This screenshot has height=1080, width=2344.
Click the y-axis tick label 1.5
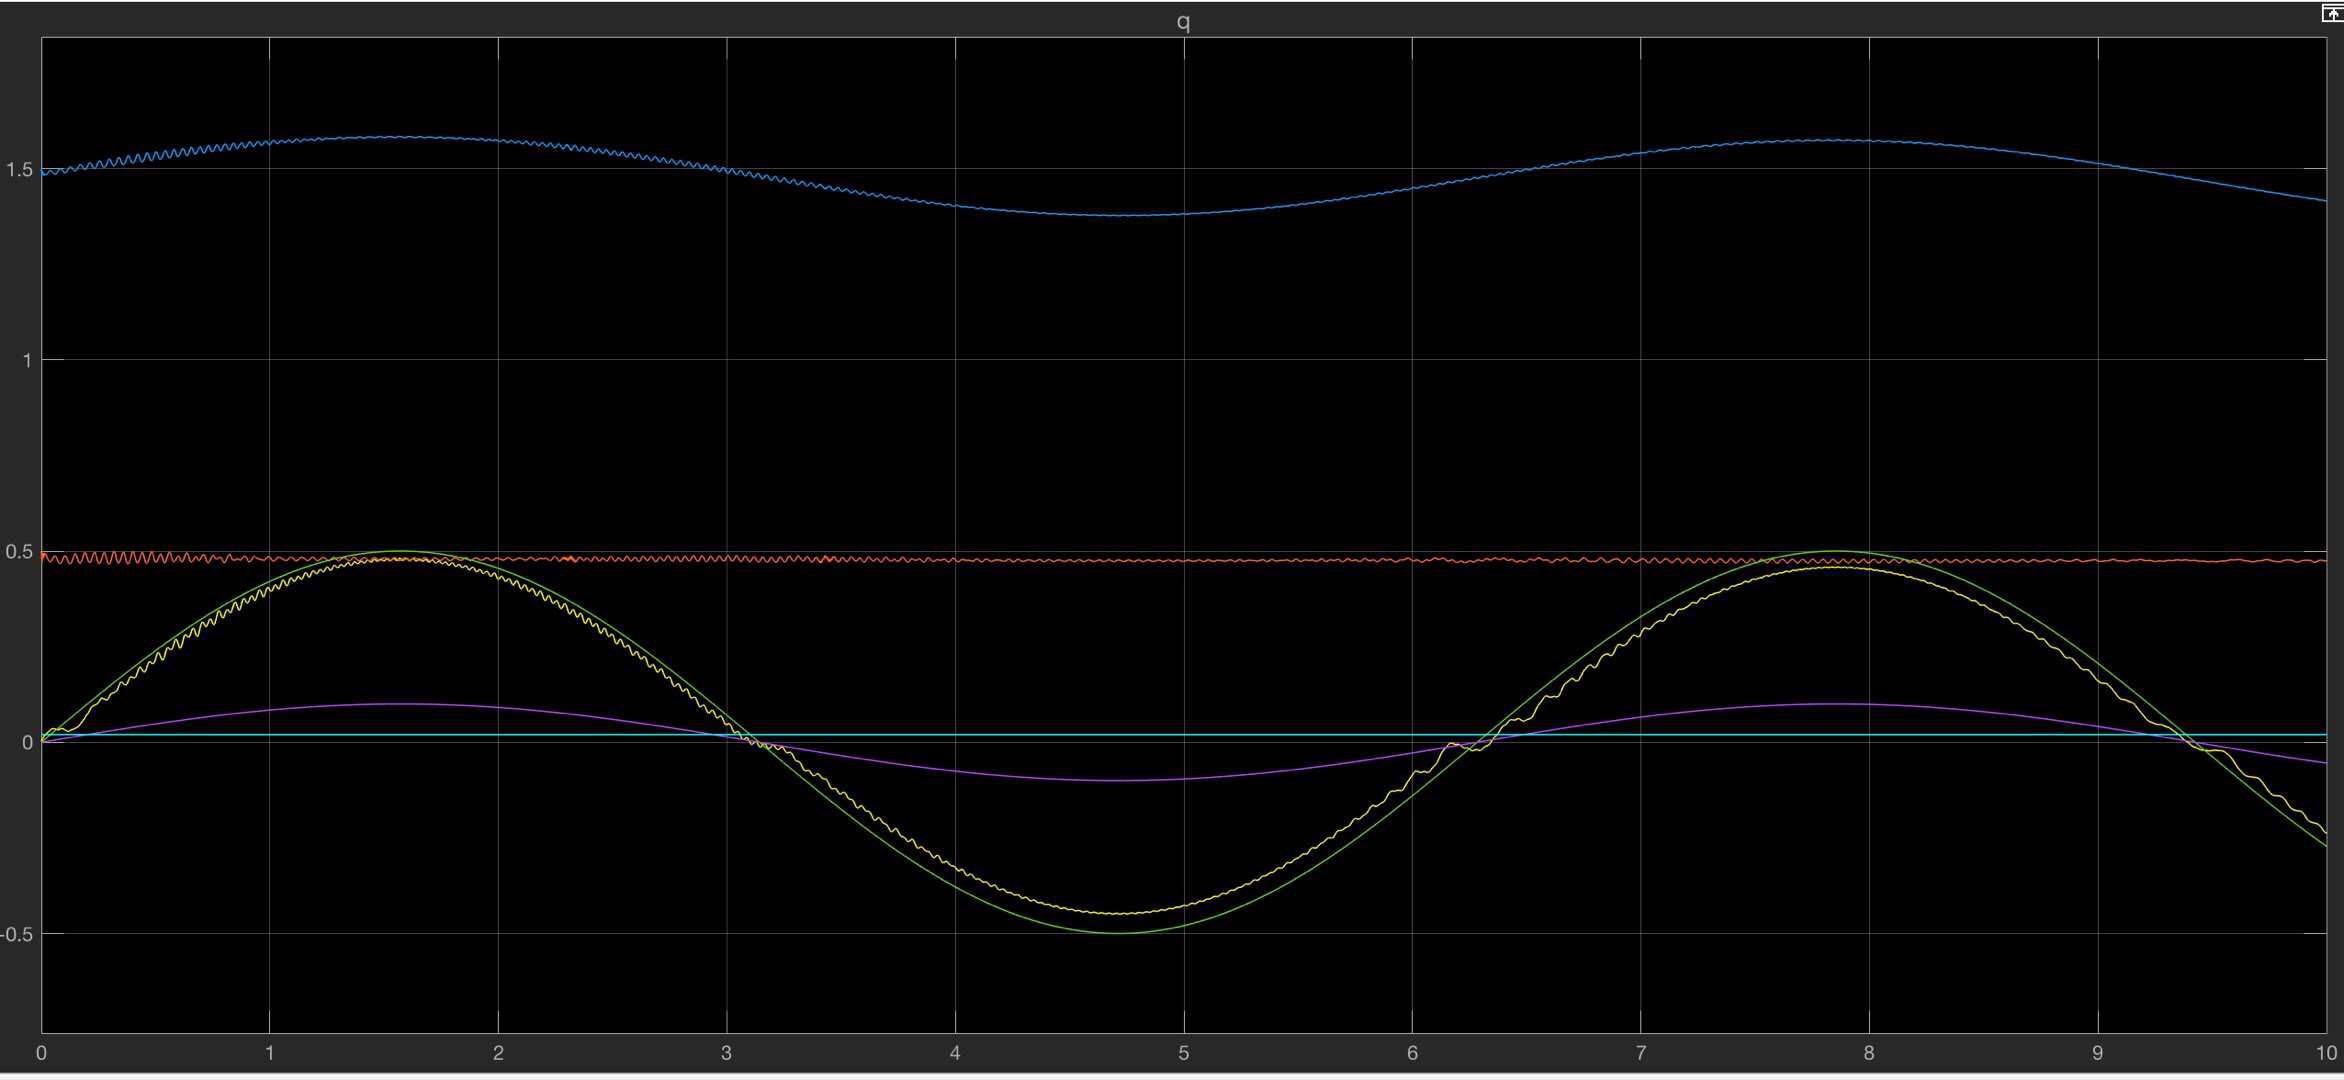pos(19,170)
